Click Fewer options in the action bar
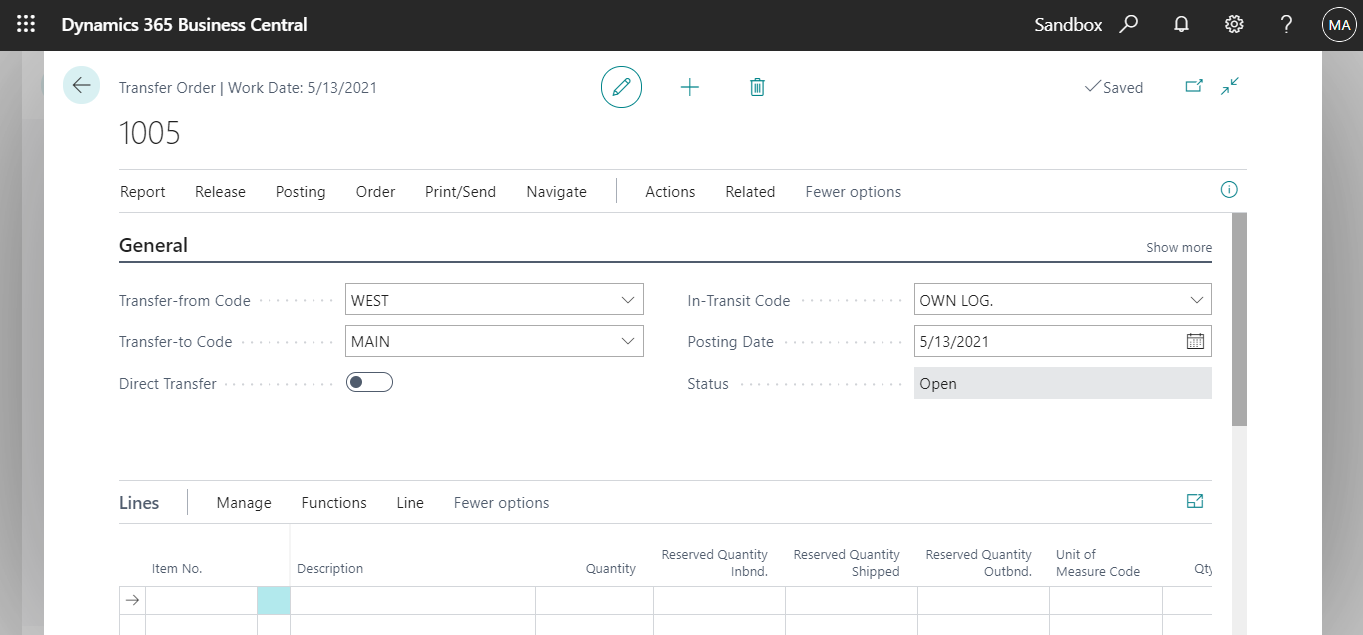 [x=852, y=191]
